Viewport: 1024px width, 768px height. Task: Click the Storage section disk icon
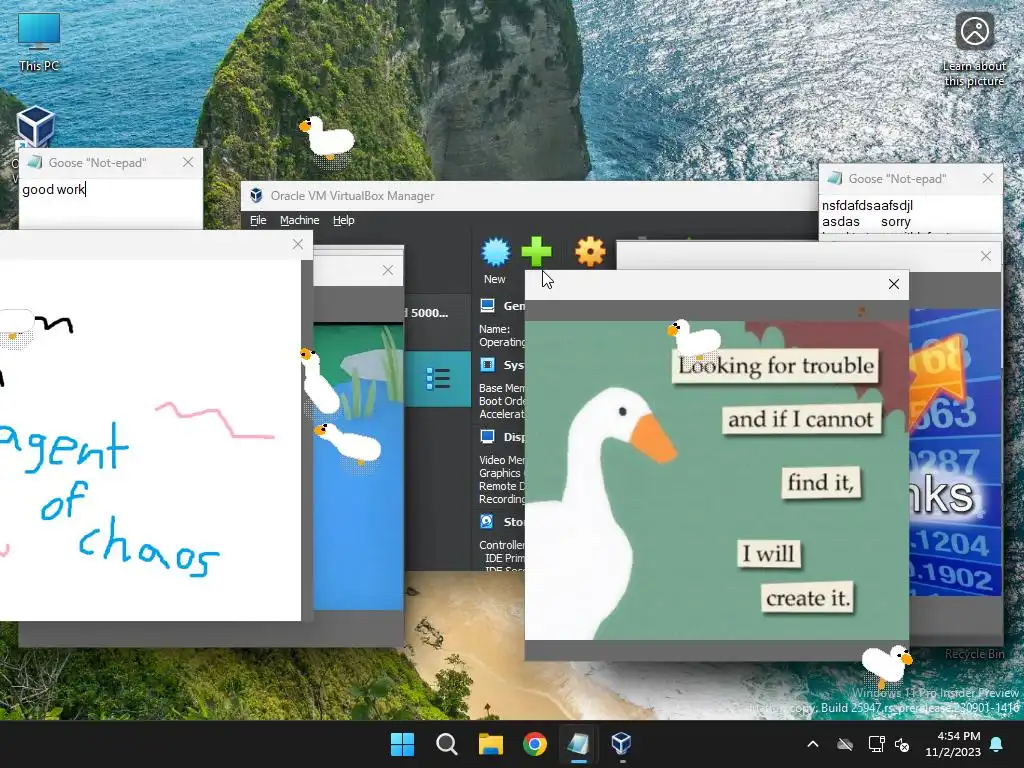(x=487, y=521)
